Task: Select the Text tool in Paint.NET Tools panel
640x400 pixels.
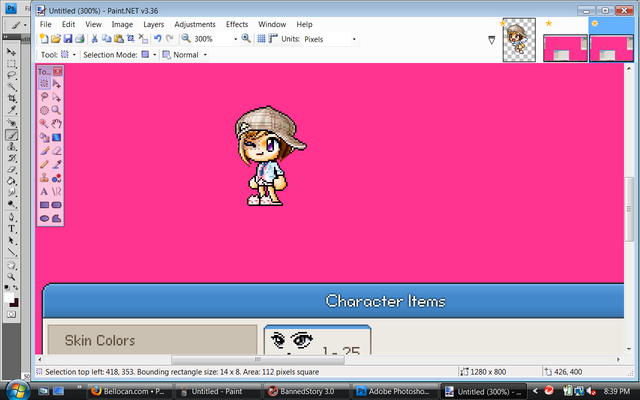Action: point(44,191)
